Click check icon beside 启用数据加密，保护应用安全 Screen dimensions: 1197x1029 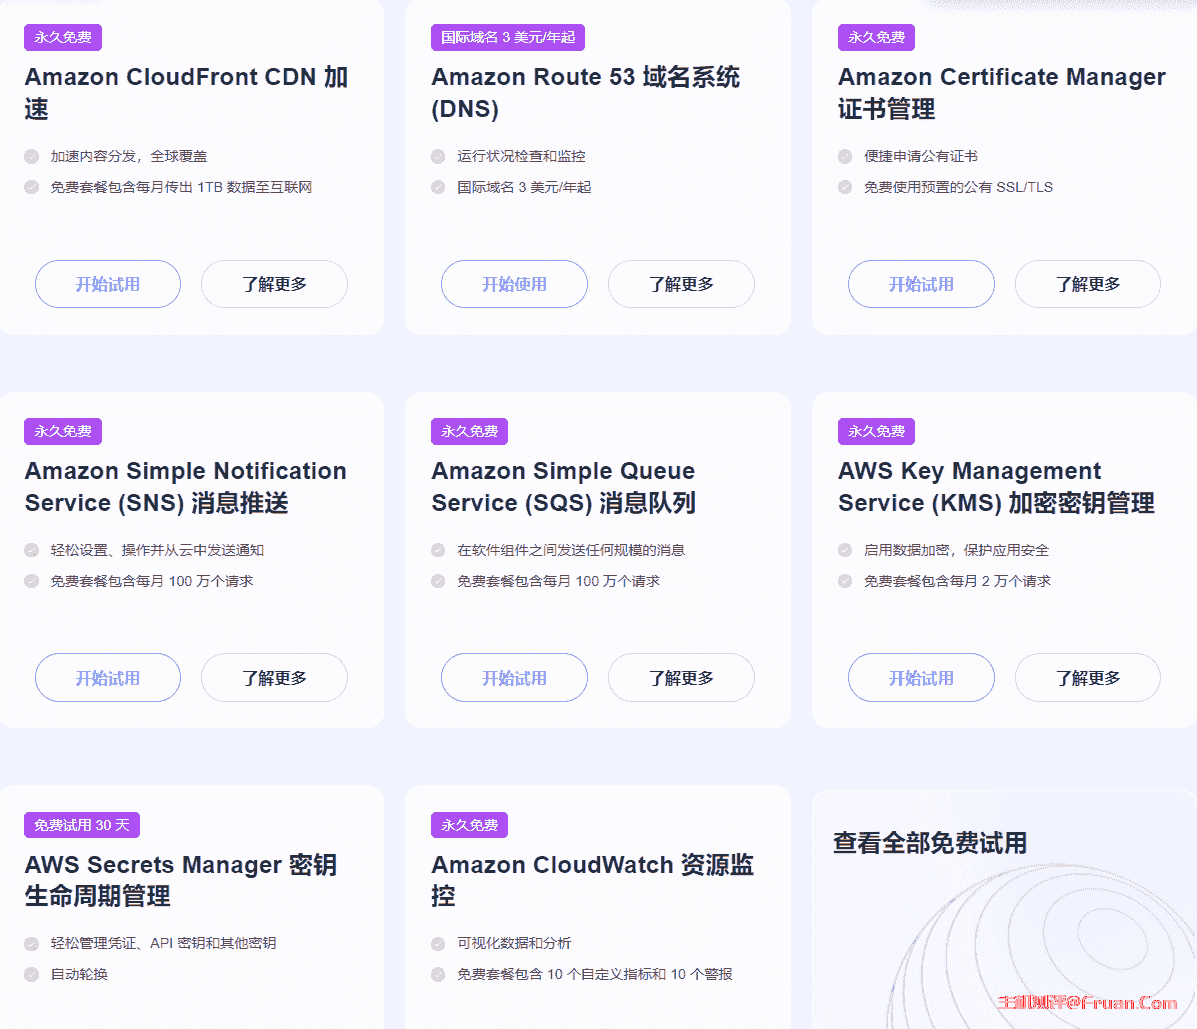845,550
